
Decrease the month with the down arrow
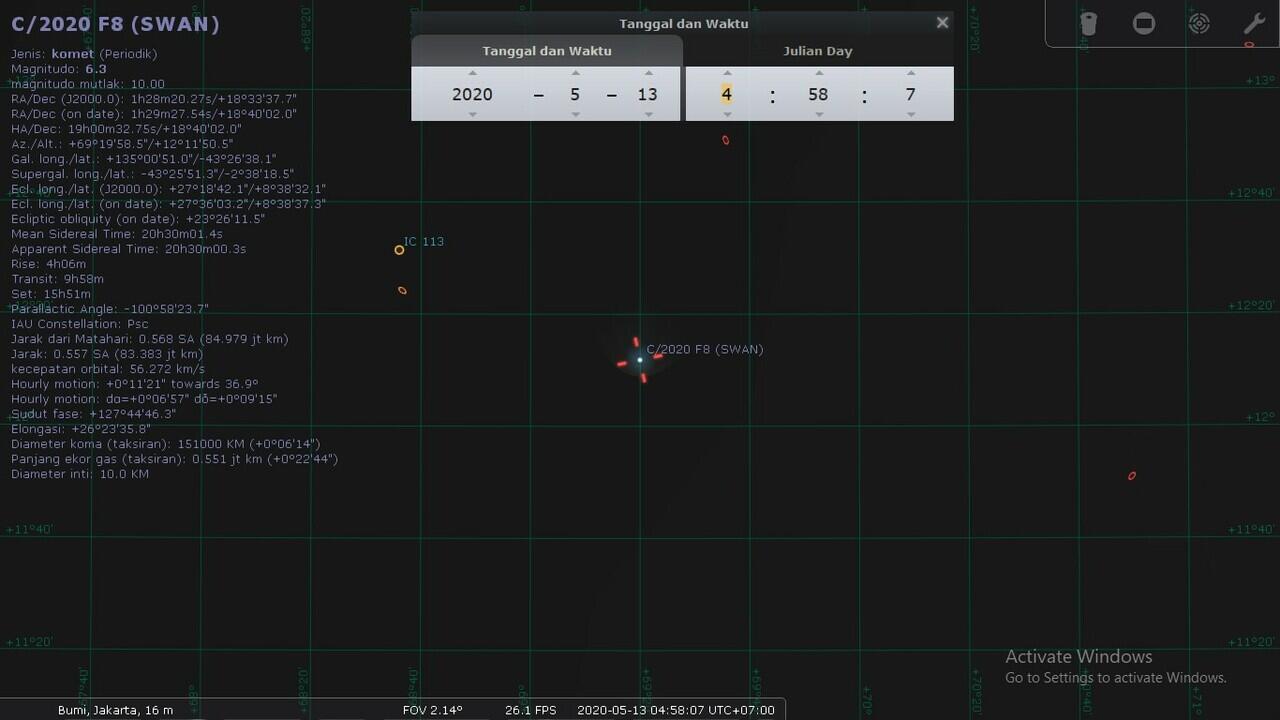coord(575,114)
